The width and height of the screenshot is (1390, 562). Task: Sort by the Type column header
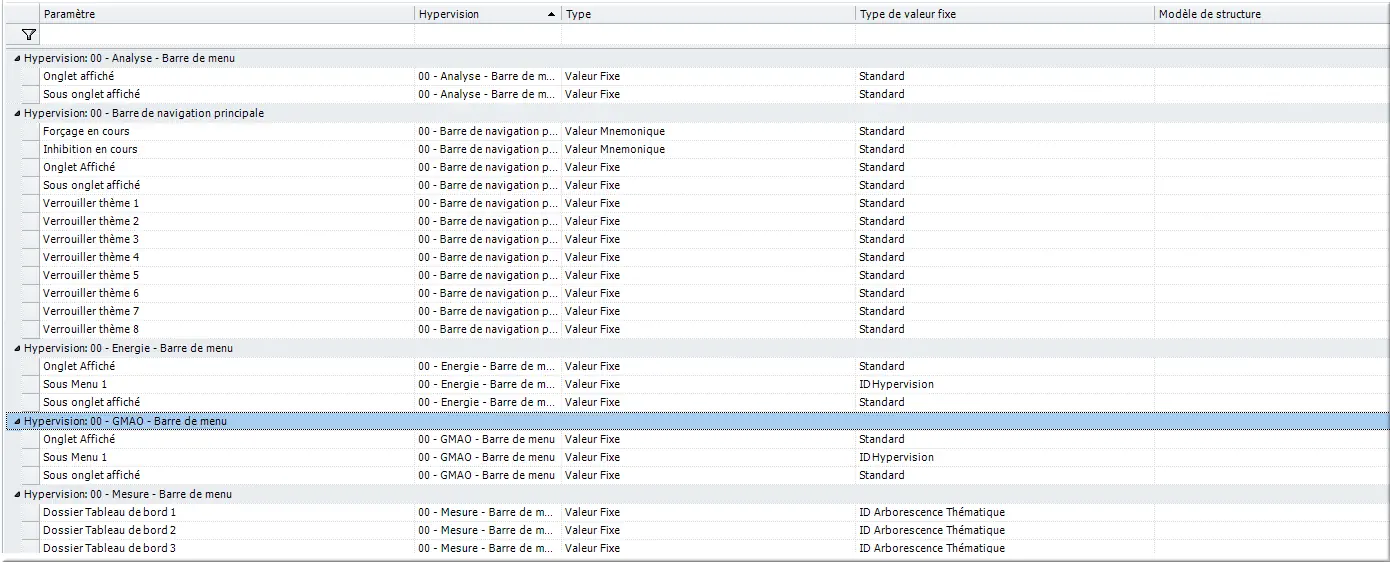[x=707, y=15]
